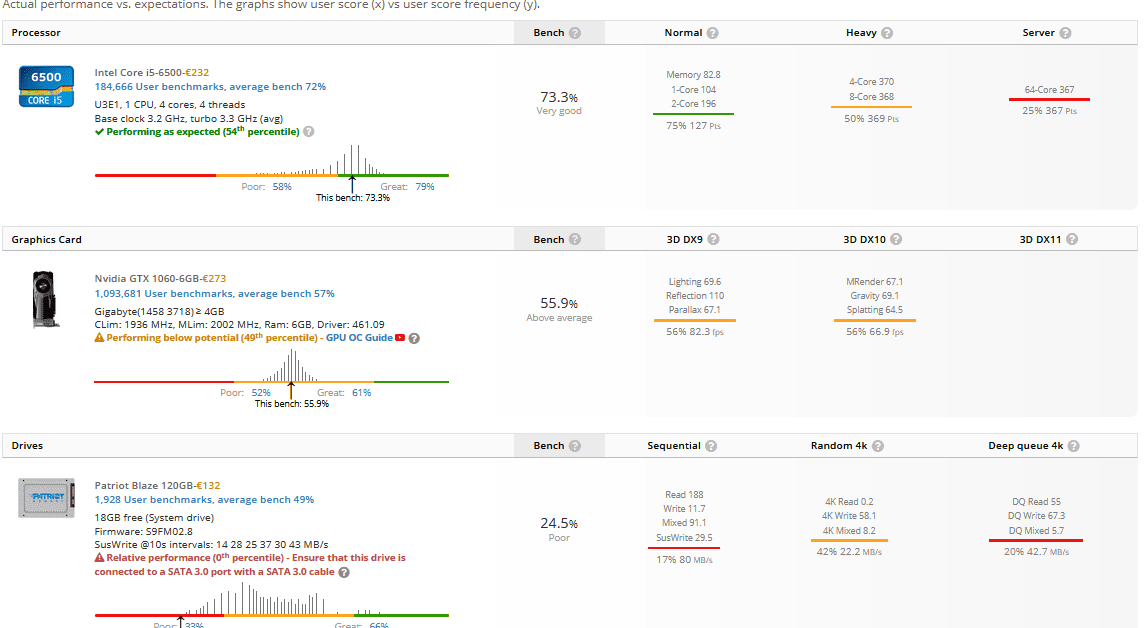Click 'SusWrite 29.5' value
This screenshot has height=628, width=1144.
(x=684, y=538)
